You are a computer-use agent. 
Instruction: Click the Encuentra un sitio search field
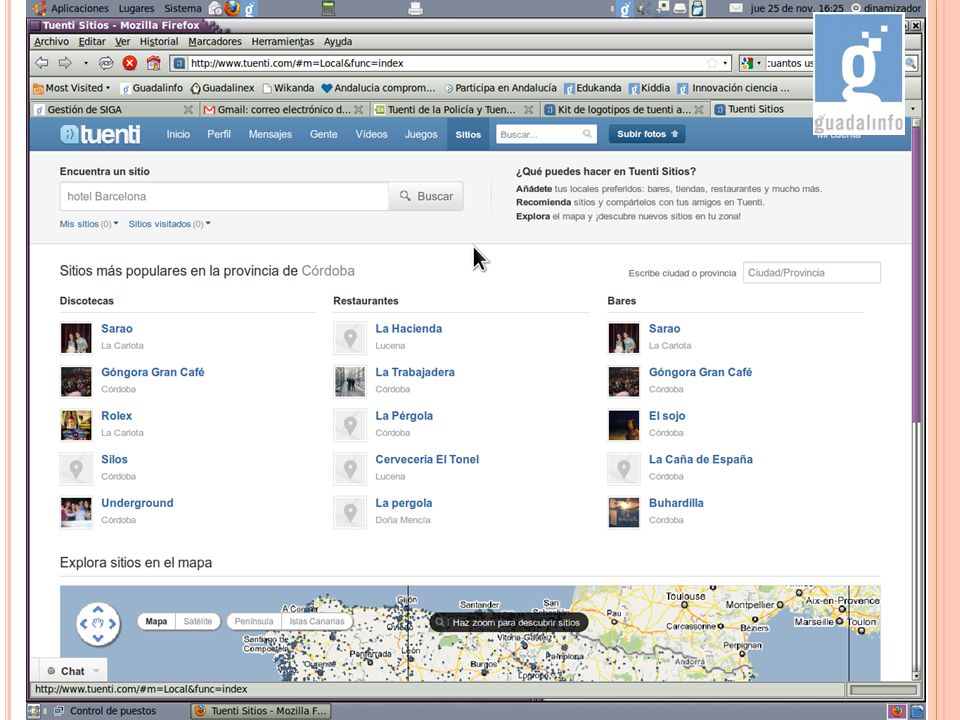[x=224, y=196]
